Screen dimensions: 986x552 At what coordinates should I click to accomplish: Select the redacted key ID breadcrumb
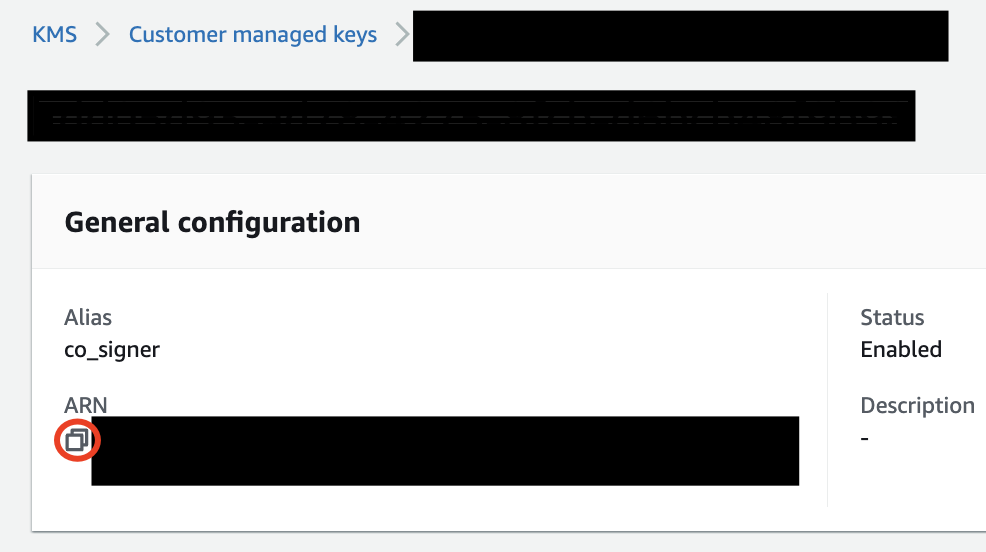click(x=680, y=36)
